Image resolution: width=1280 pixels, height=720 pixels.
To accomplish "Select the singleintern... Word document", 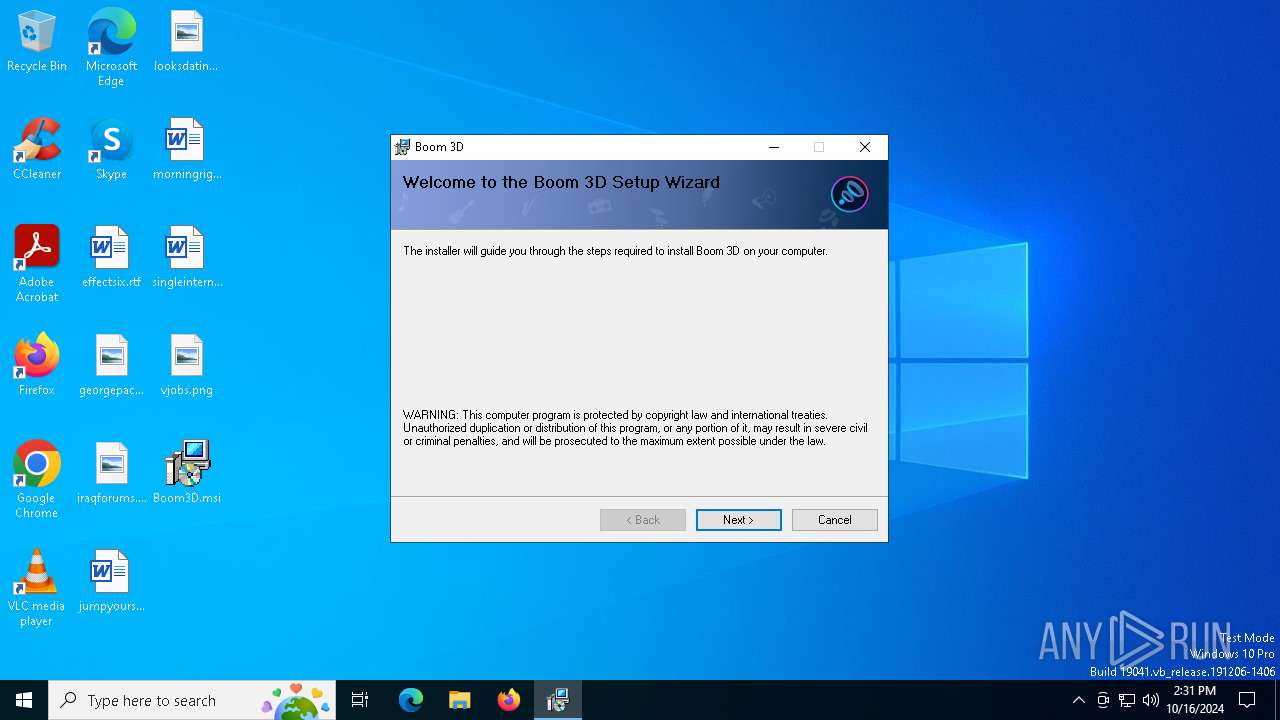I will click(187, 258).
